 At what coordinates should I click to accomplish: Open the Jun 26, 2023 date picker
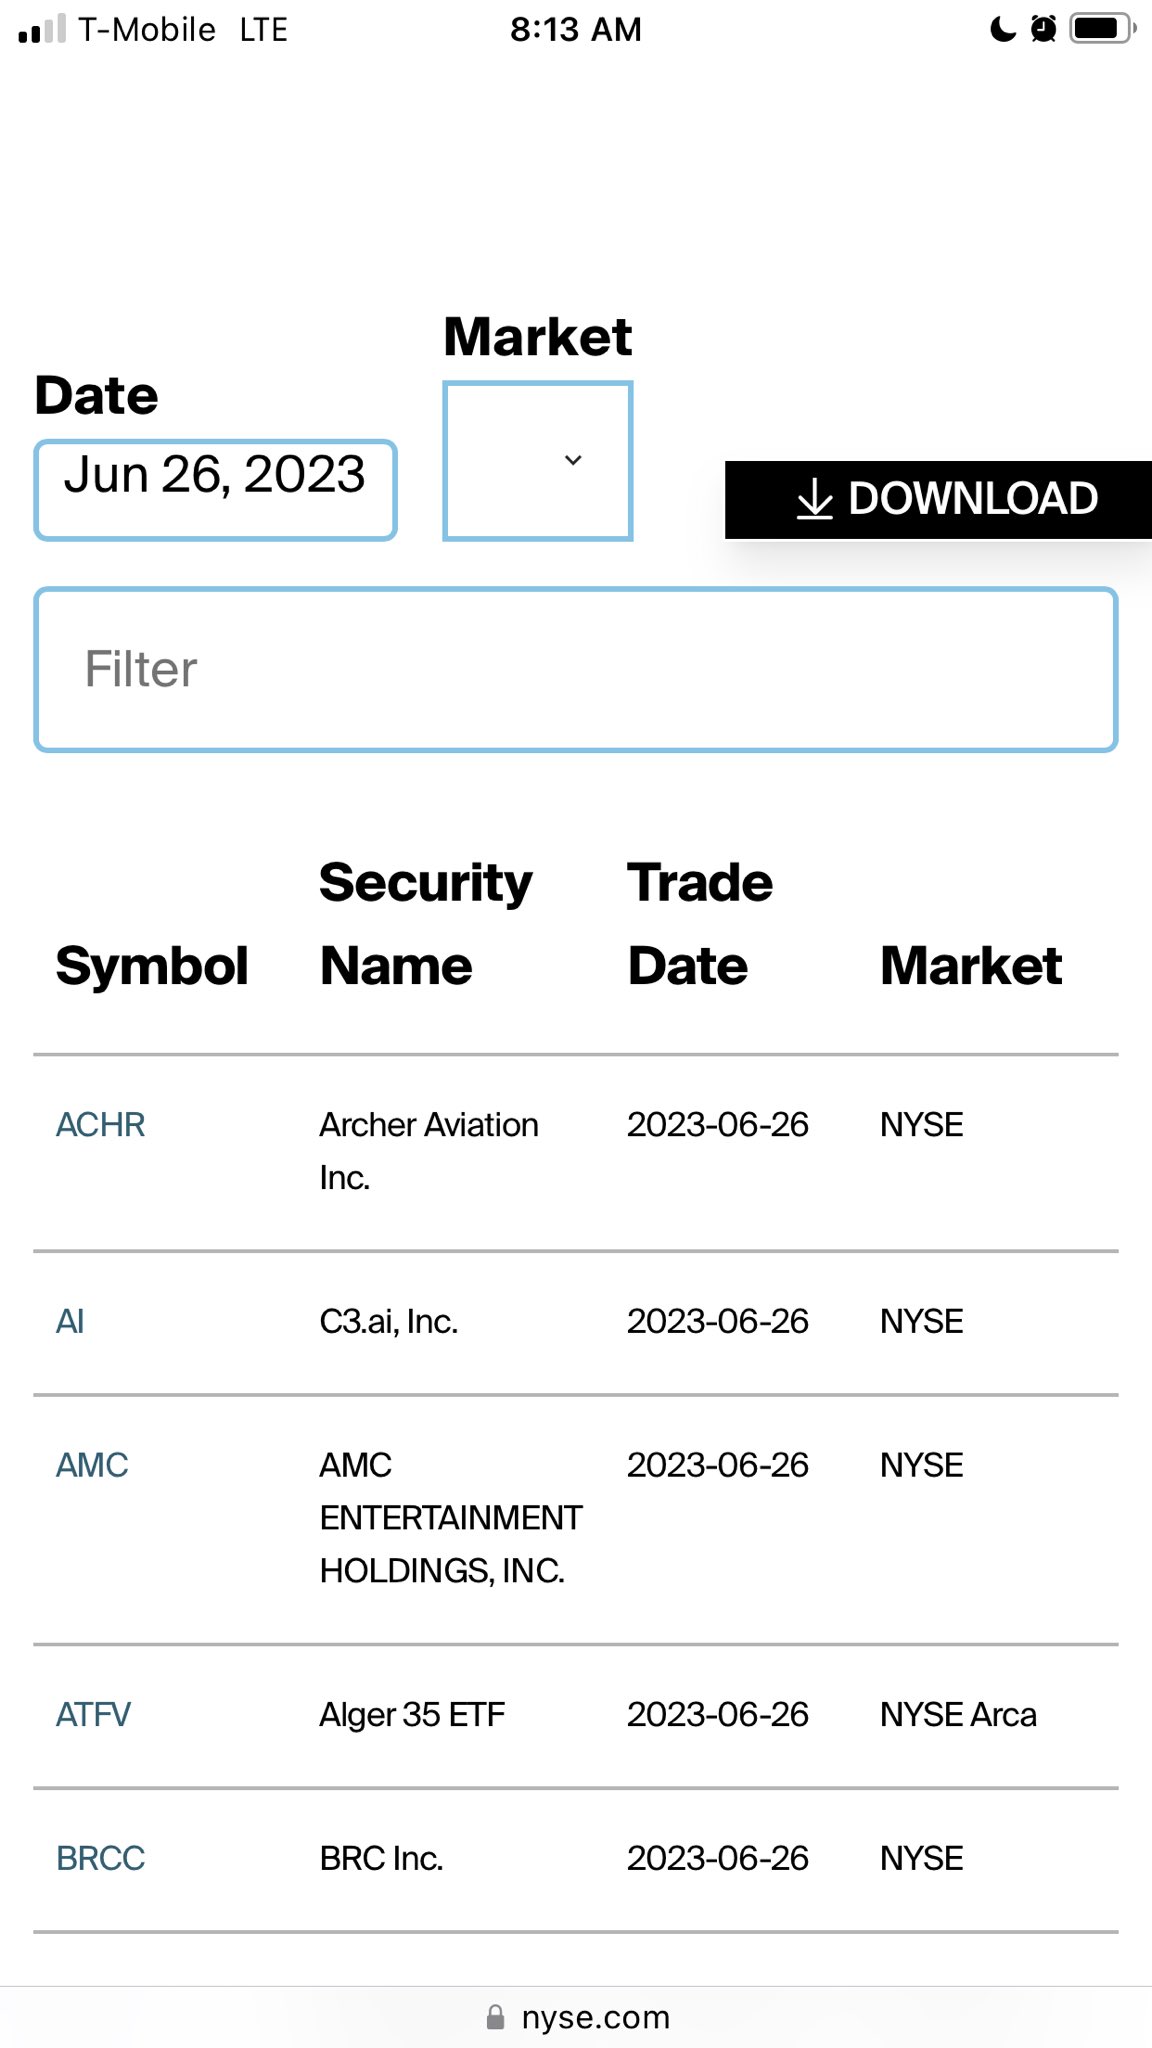tap(215, 489)
